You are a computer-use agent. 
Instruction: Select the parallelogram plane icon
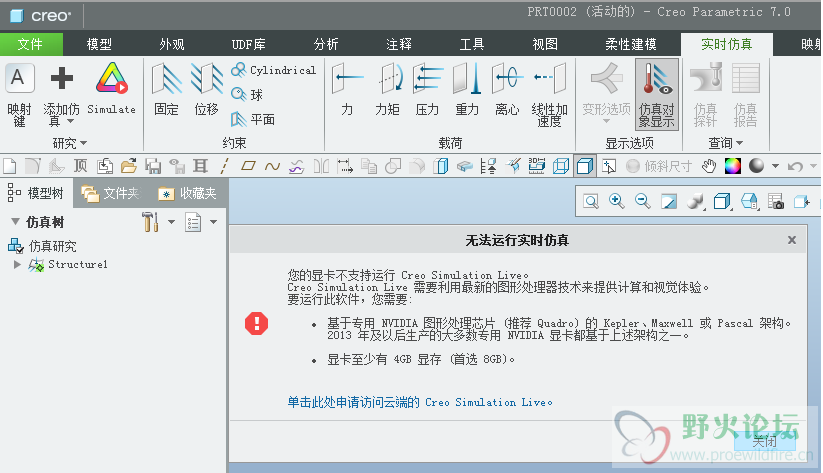click(x=248, y=166)
